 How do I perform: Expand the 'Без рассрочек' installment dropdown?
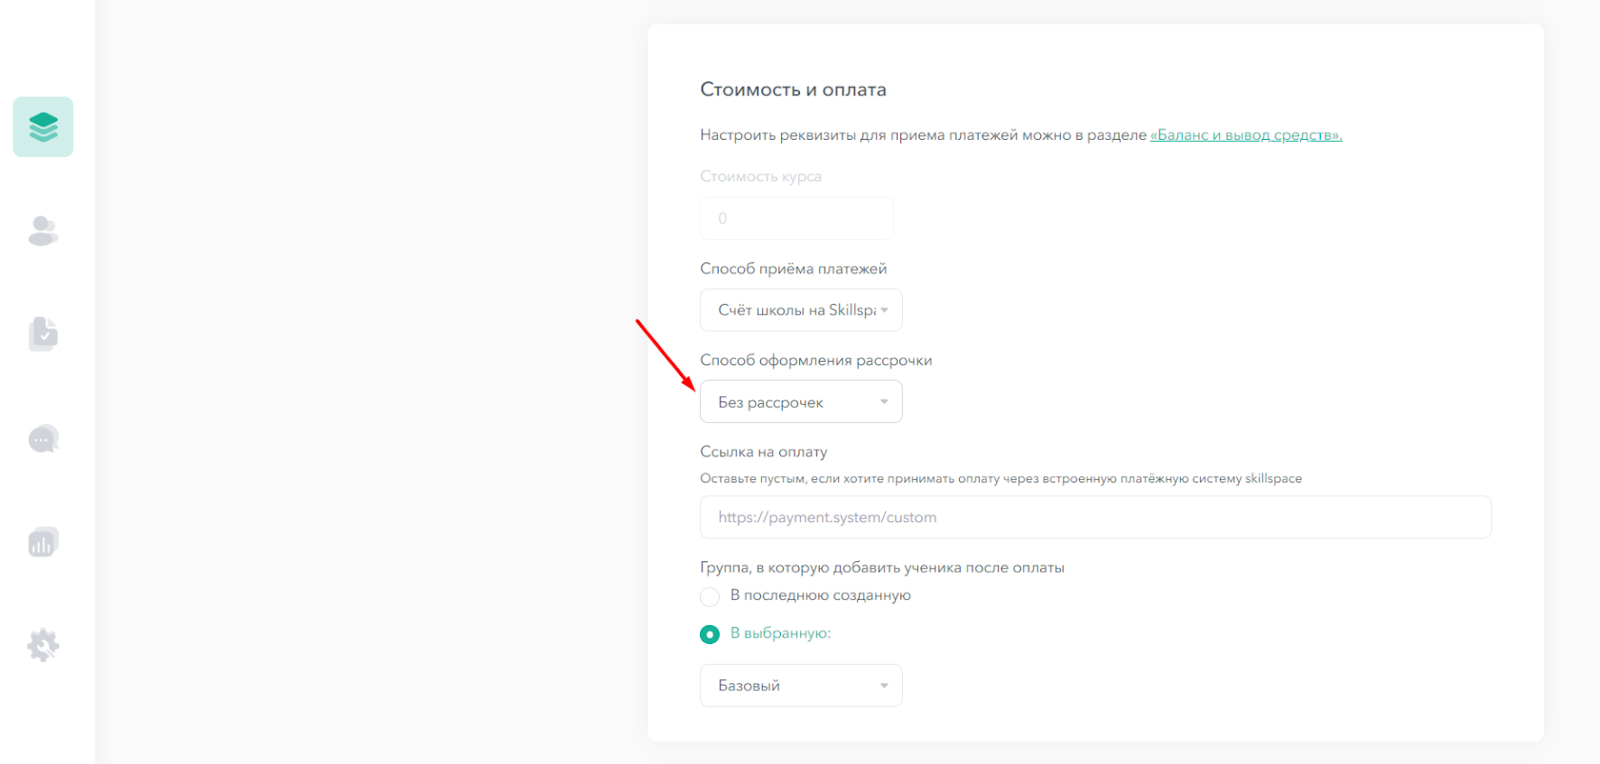point(801,402)
